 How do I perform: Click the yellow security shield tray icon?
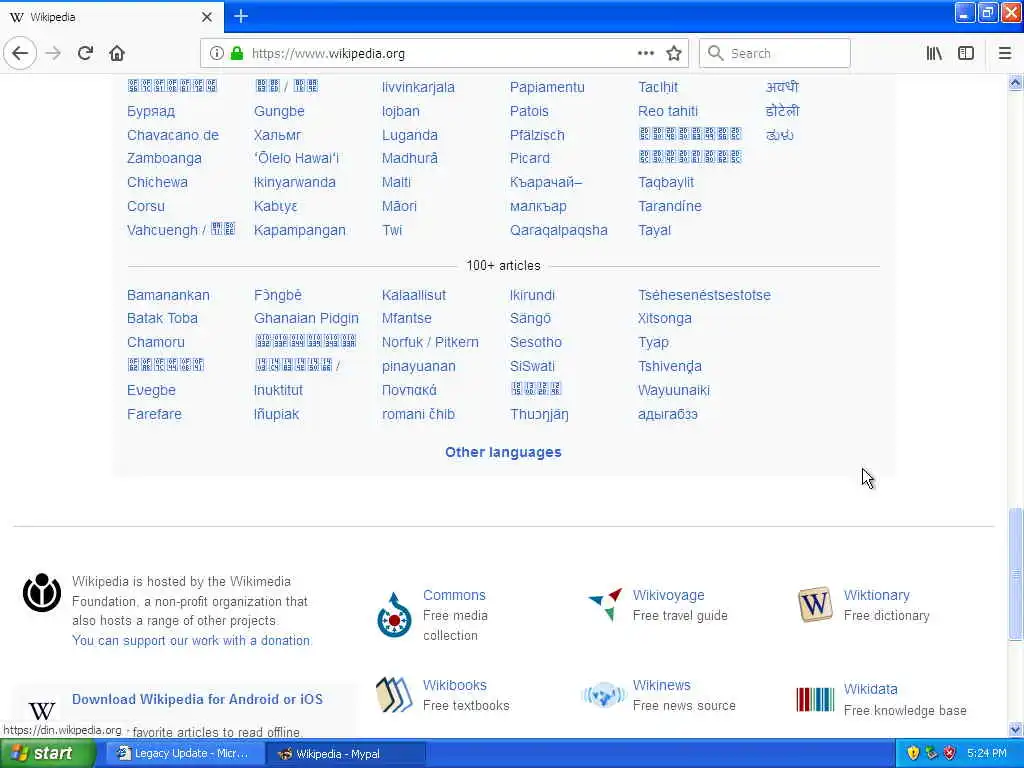[913, 753]
